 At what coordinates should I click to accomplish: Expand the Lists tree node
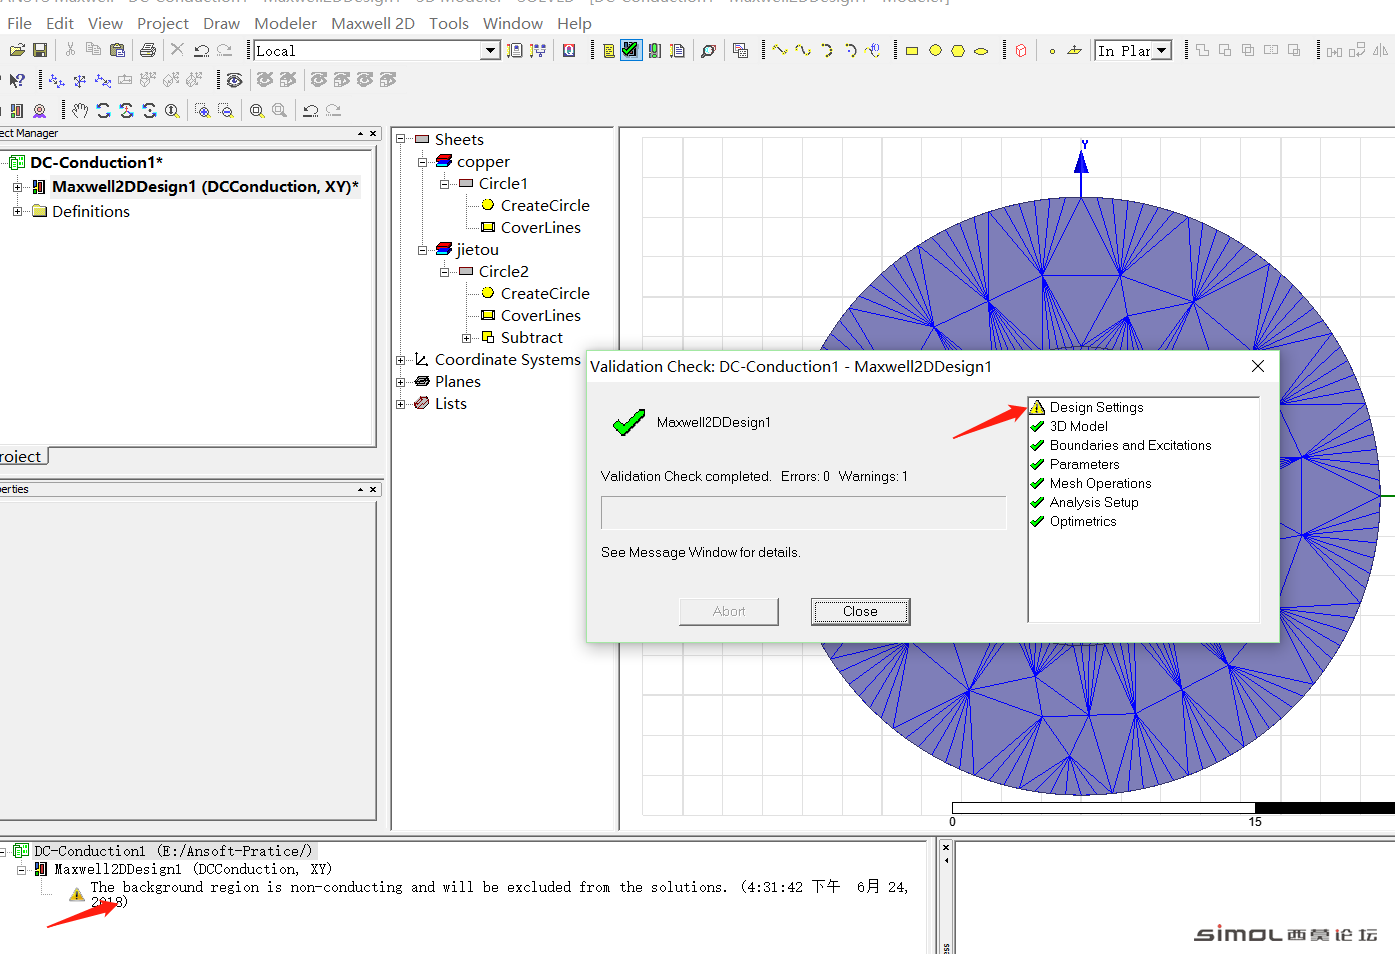click(x=401, y=404)
